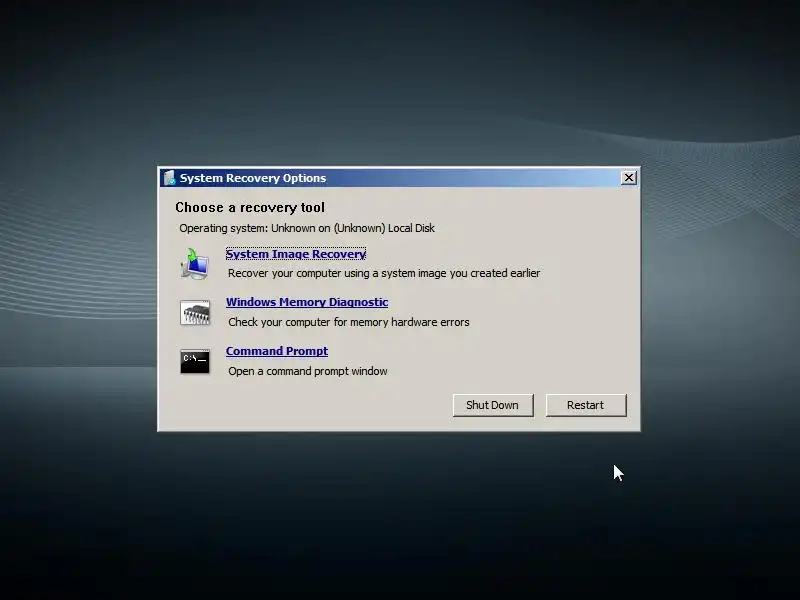Viewport: 800px width, 600px height.
Task: Open the Command Prompt link
Action: [277, 351]
